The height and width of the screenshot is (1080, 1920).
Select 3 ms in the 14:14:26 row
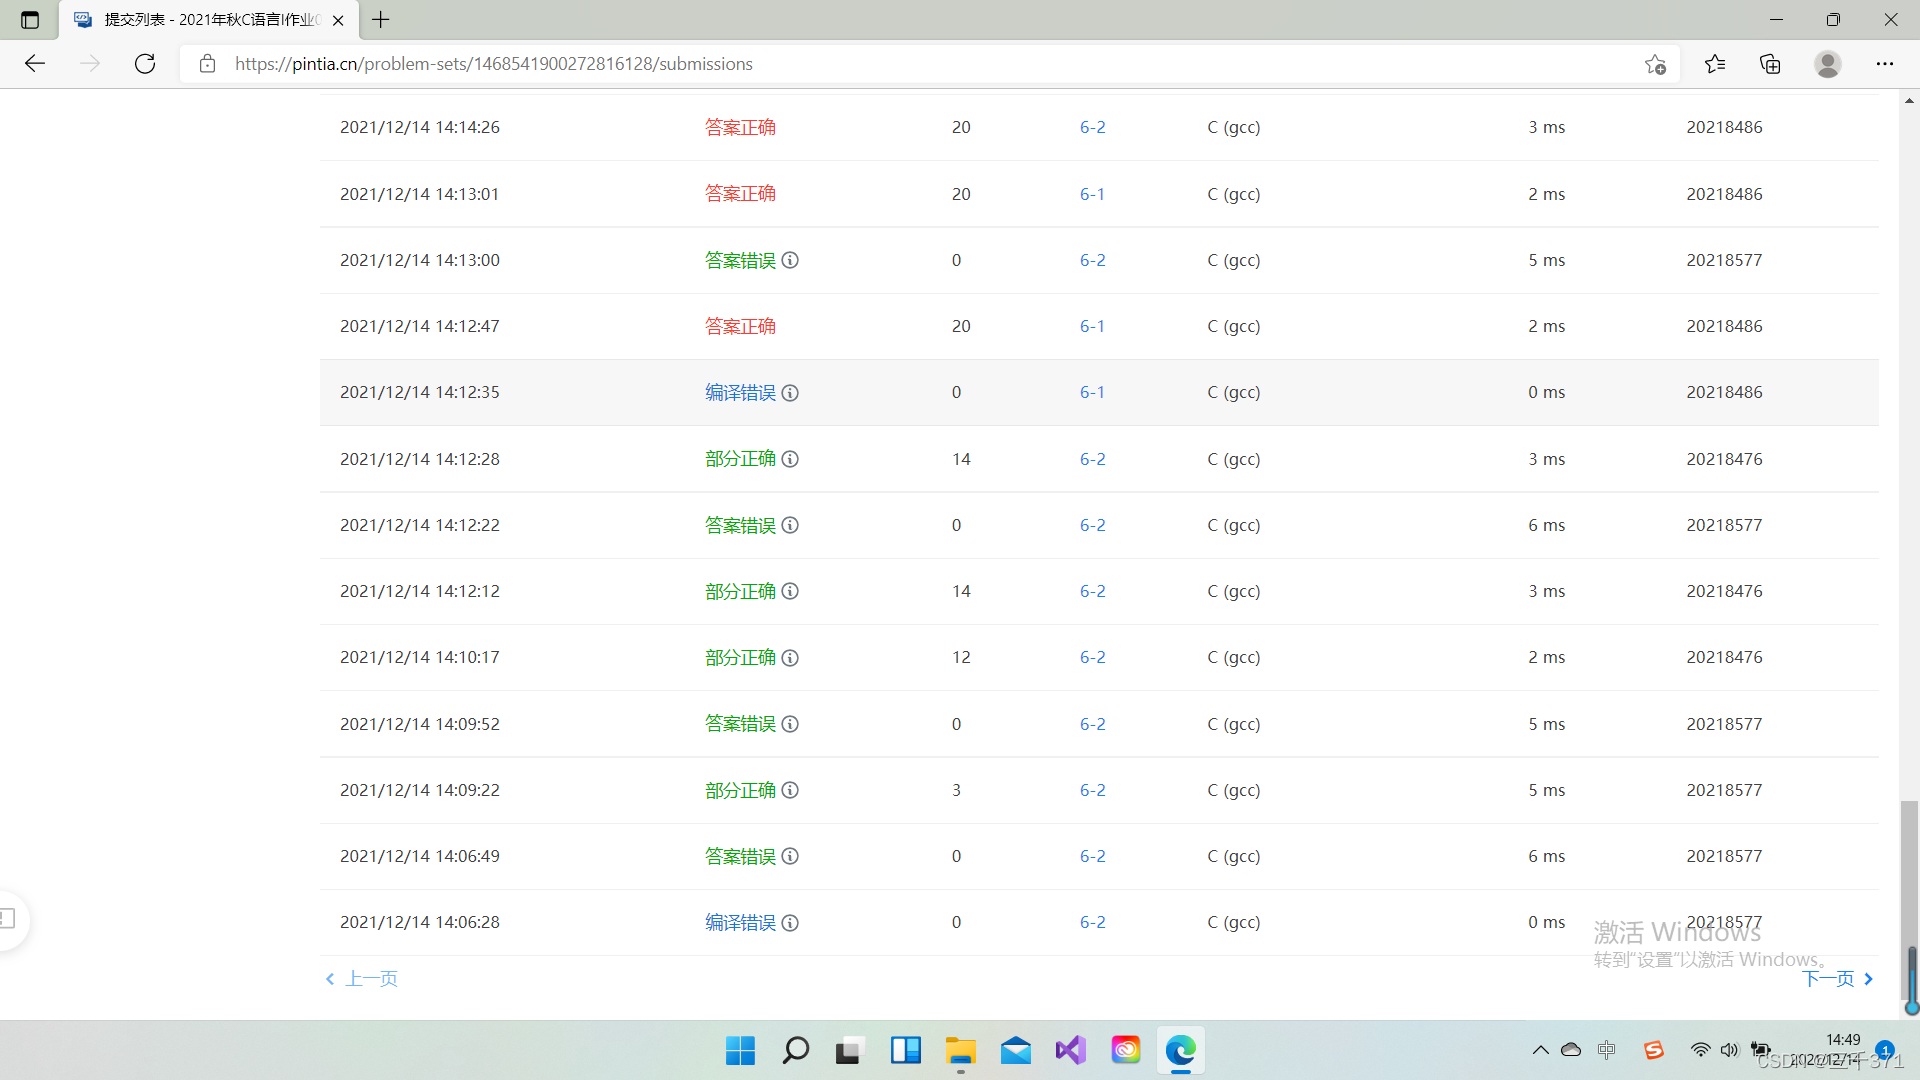pos(1546,127)
